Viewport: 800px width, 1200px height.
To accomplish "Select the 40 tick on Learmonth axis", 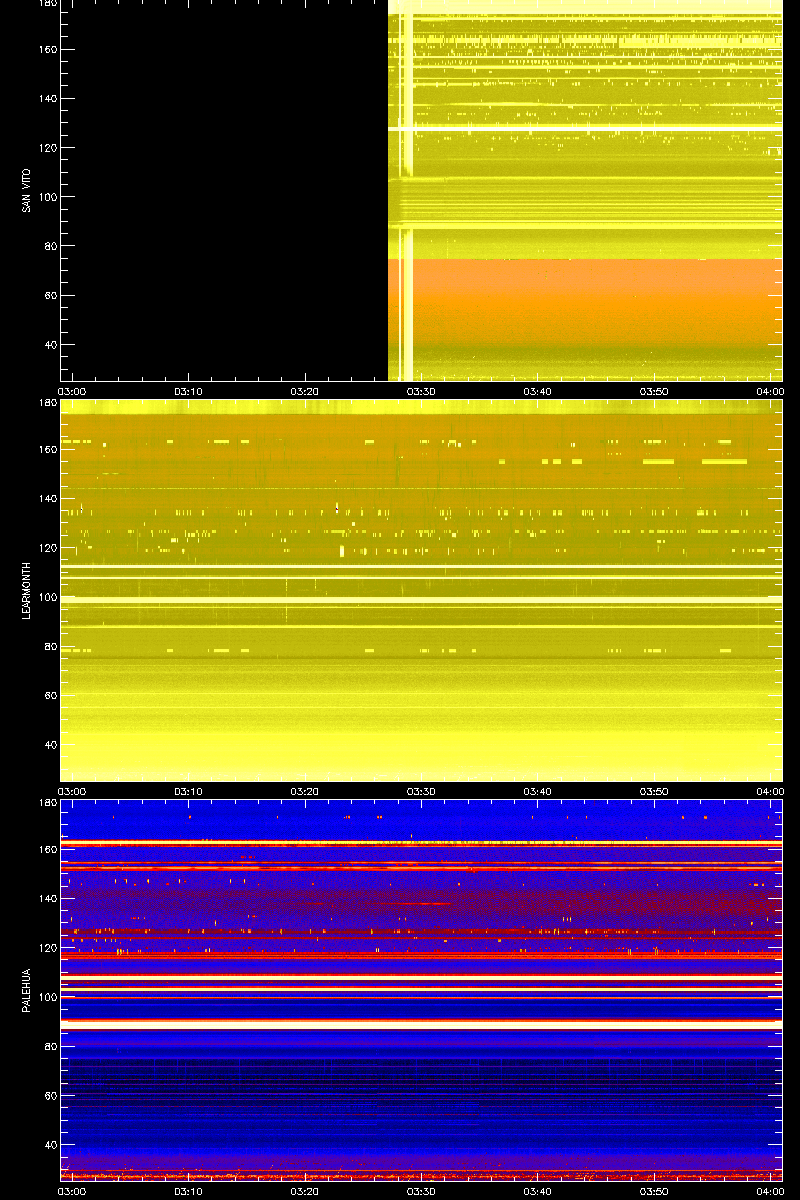I will coord(50,745).
